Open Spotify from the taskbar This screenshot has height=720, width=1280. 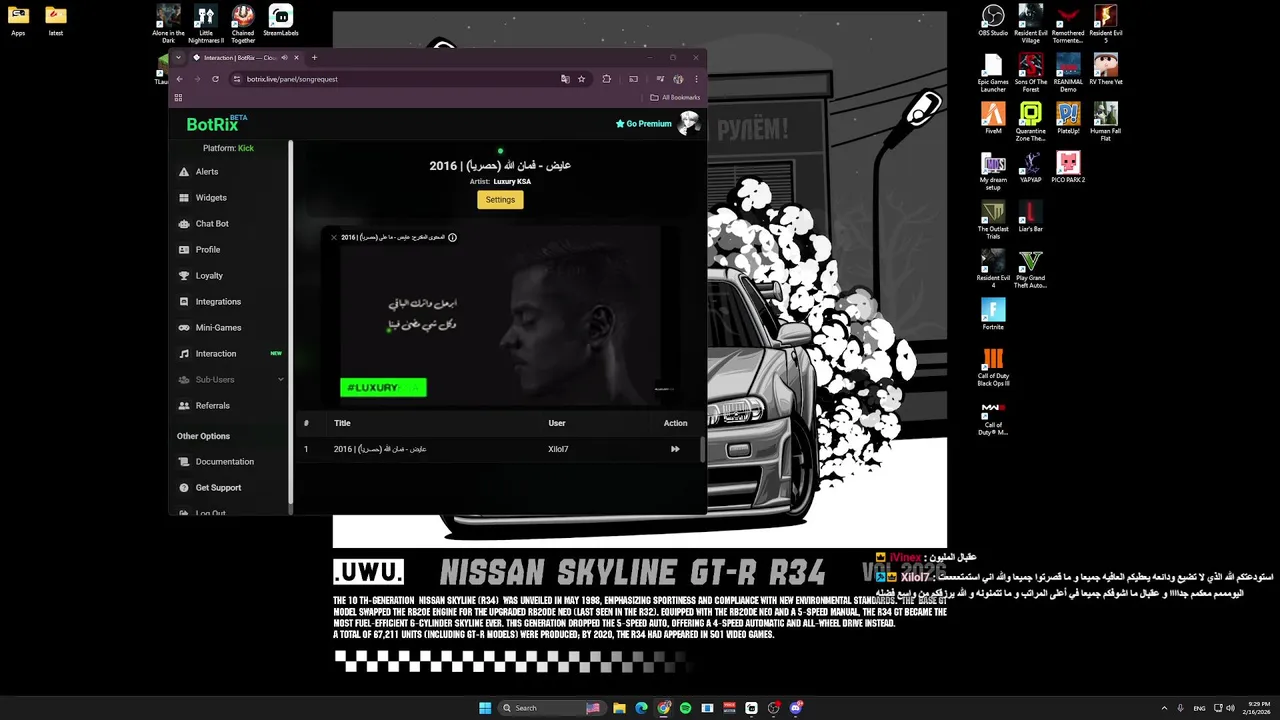pyautogui.click(x=686, y=708)
